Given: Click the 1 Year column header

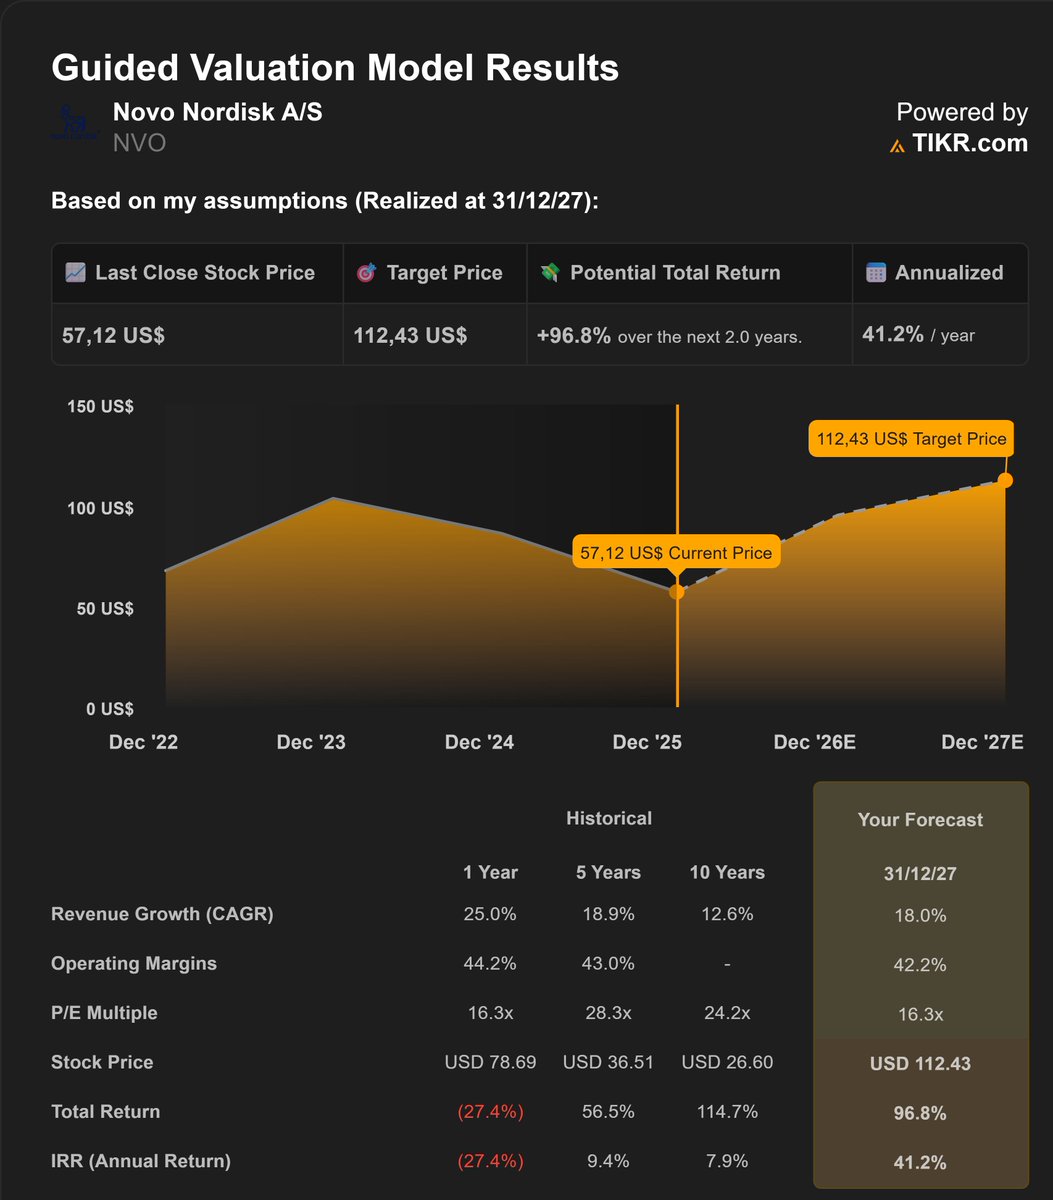Looking at the screenshot, I should [490, 872].
